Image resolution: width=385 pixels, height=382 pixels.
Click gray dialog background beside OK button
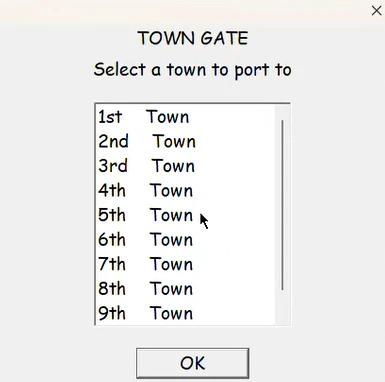pyautogui.click(x=317, y=363)
